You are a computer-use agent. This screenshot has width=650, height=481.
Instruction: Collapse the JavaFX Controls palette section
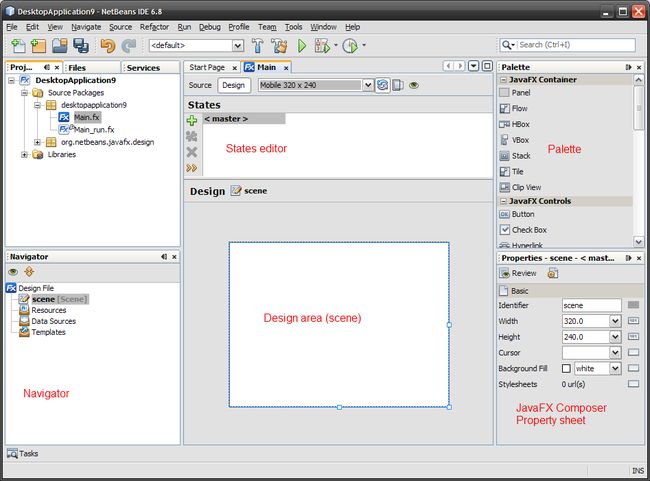(x=503, y=201)
